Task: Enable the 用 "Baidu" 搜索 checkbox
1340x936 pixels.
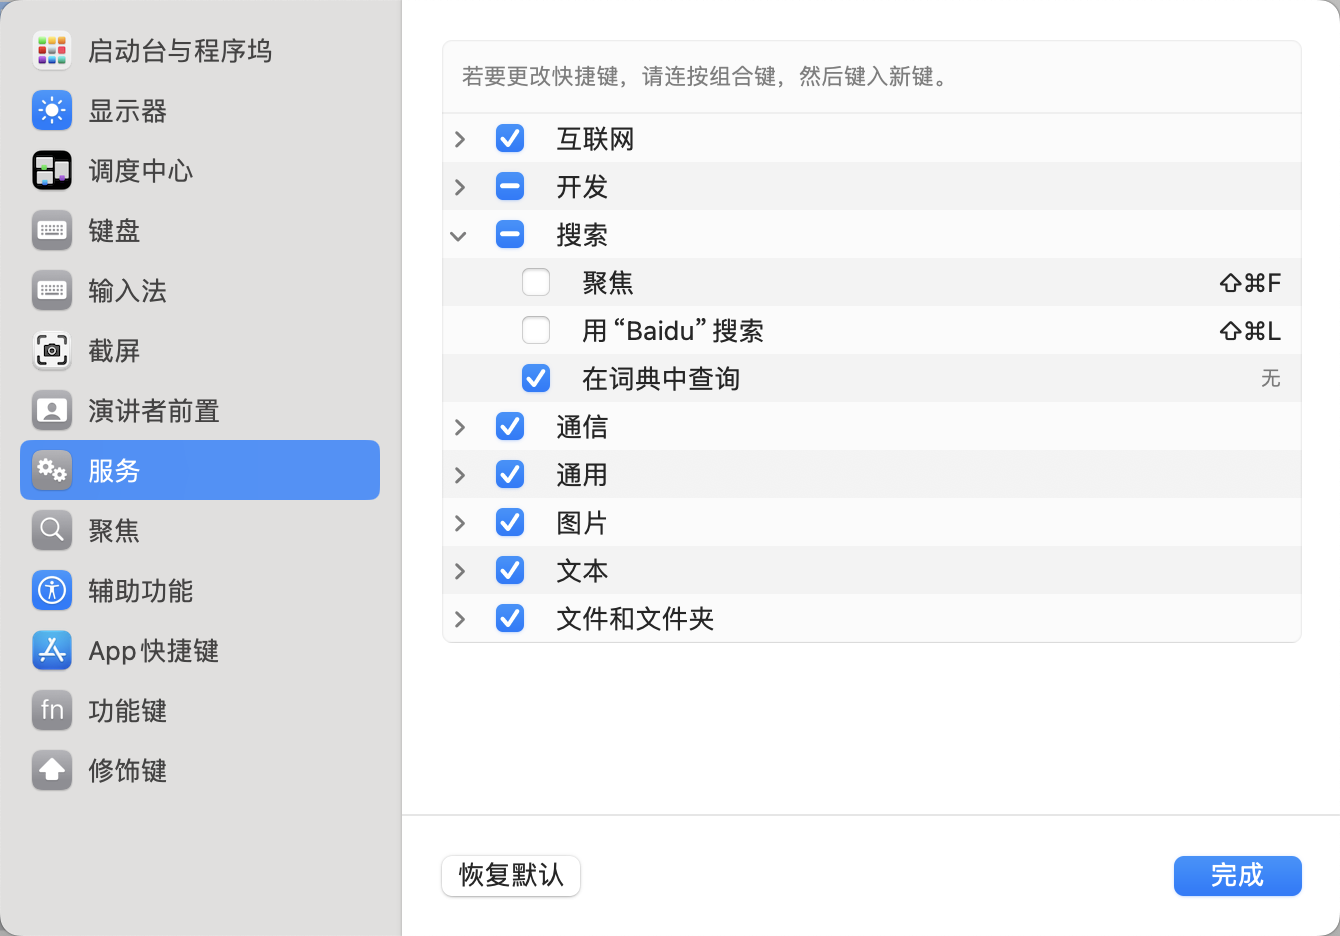Action: click(x=536, y=331)
